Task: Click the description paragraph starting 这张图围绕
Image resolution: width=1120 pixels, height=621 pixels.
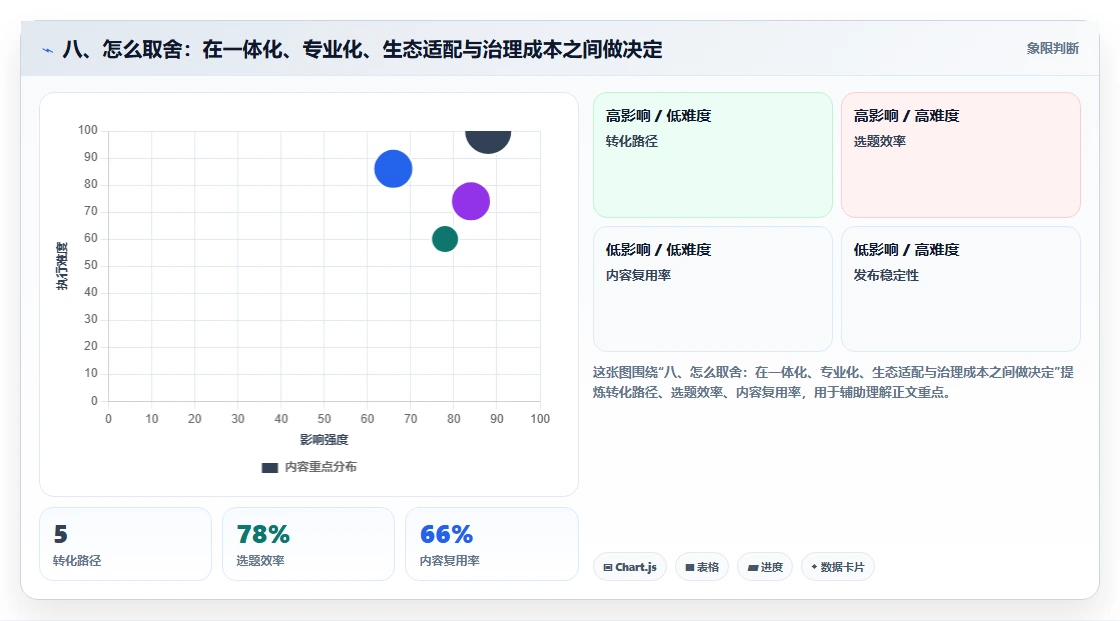Action: [x=833, y=382]
